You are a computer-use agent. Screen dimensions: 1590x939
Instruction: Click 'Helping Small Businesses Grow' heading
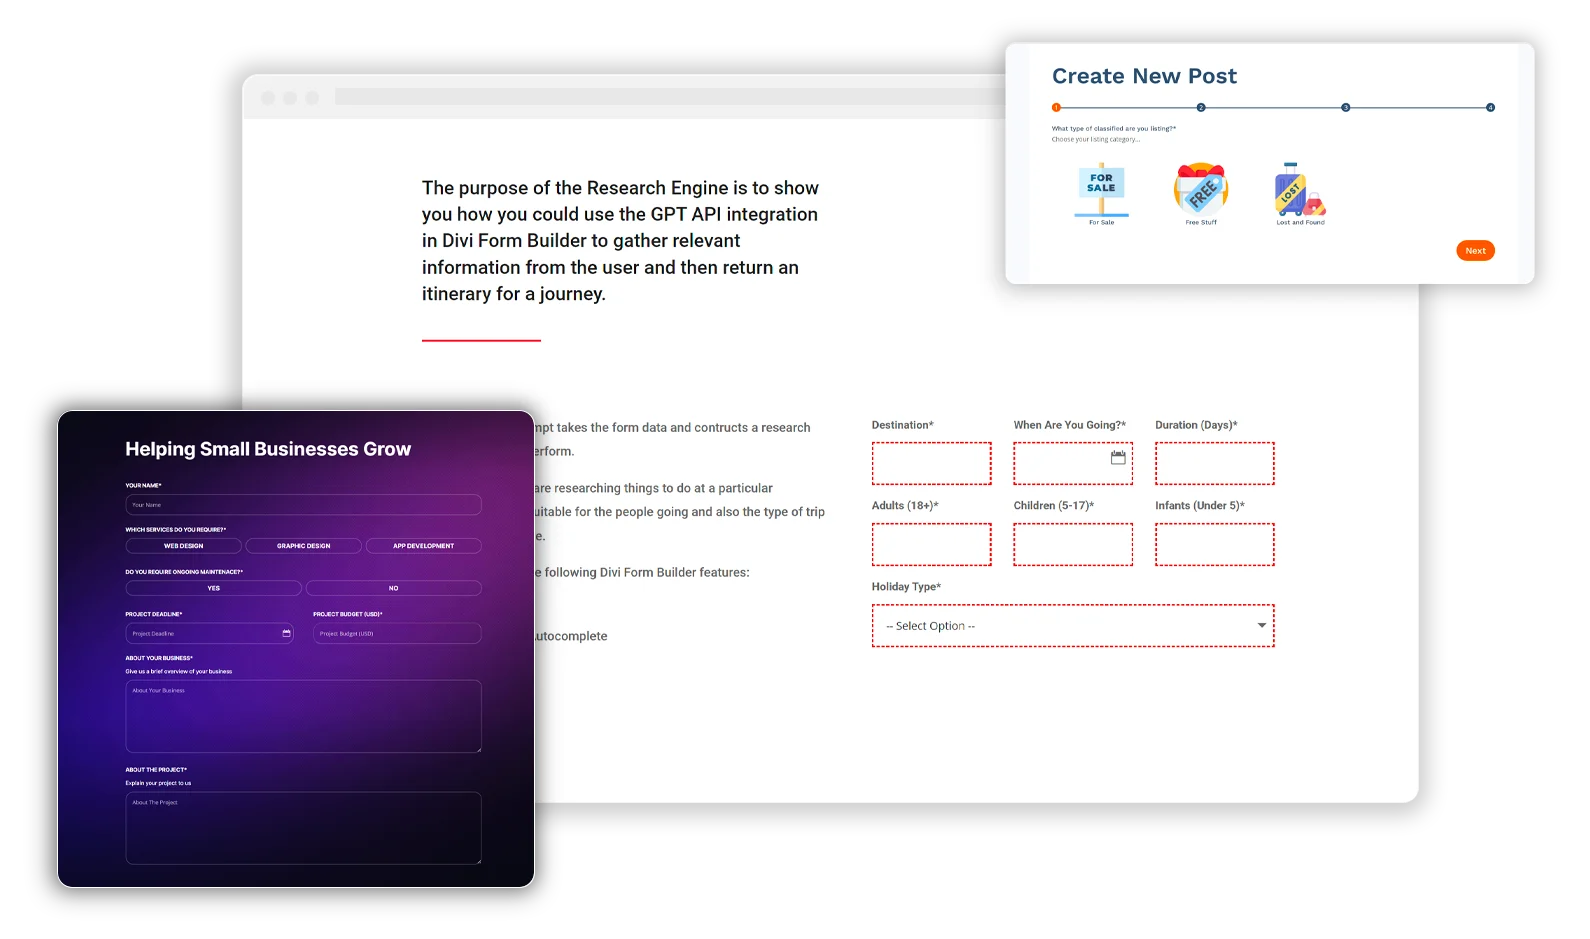point(268,449)
